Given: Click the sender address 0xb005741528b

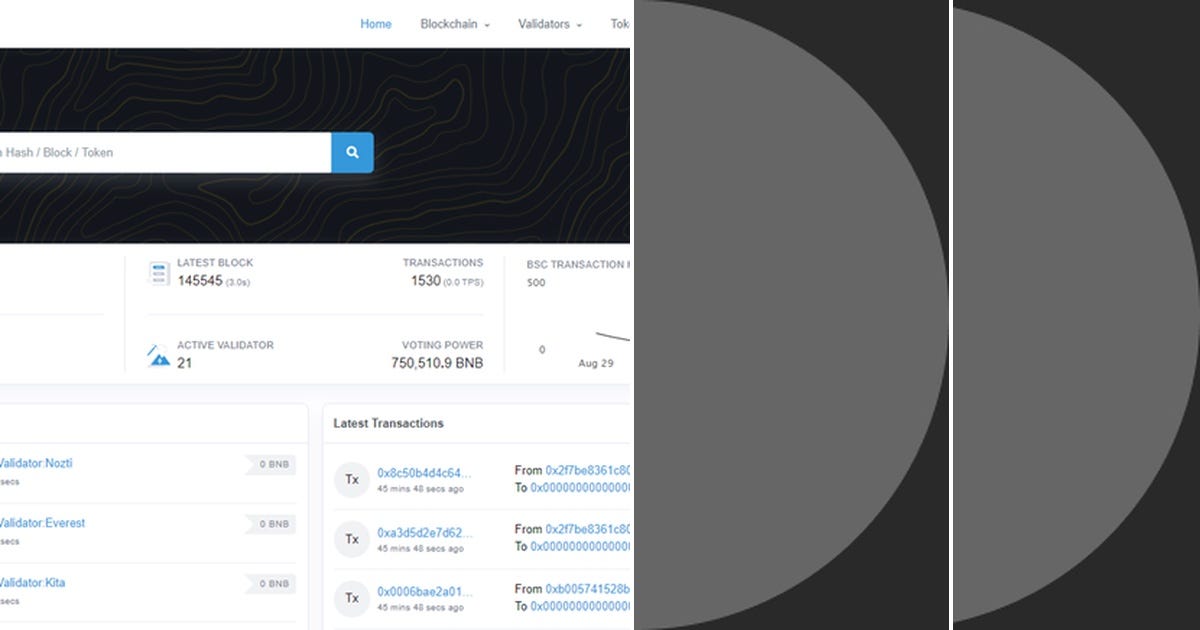Looking at the screenshot, I should tap(588, 589).
